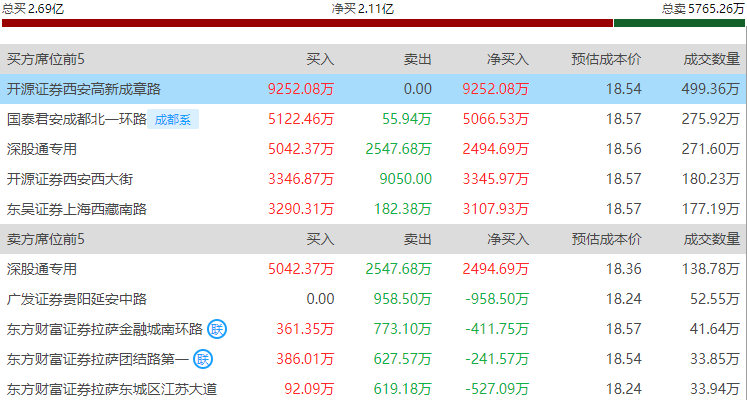Screen dimensions: 747x400
Task: Sort by 净买入 in the buyer table header
Action: [508, 59]
